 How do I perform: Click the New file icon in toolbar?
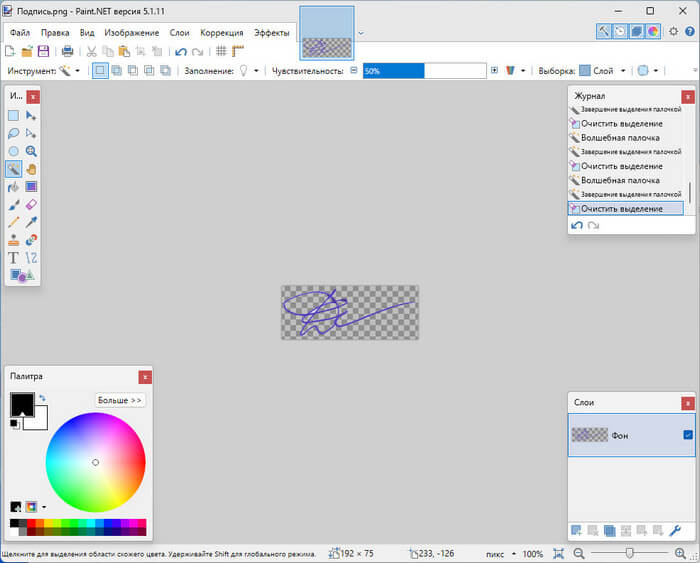pyautogui.click(x=10, y=51)
